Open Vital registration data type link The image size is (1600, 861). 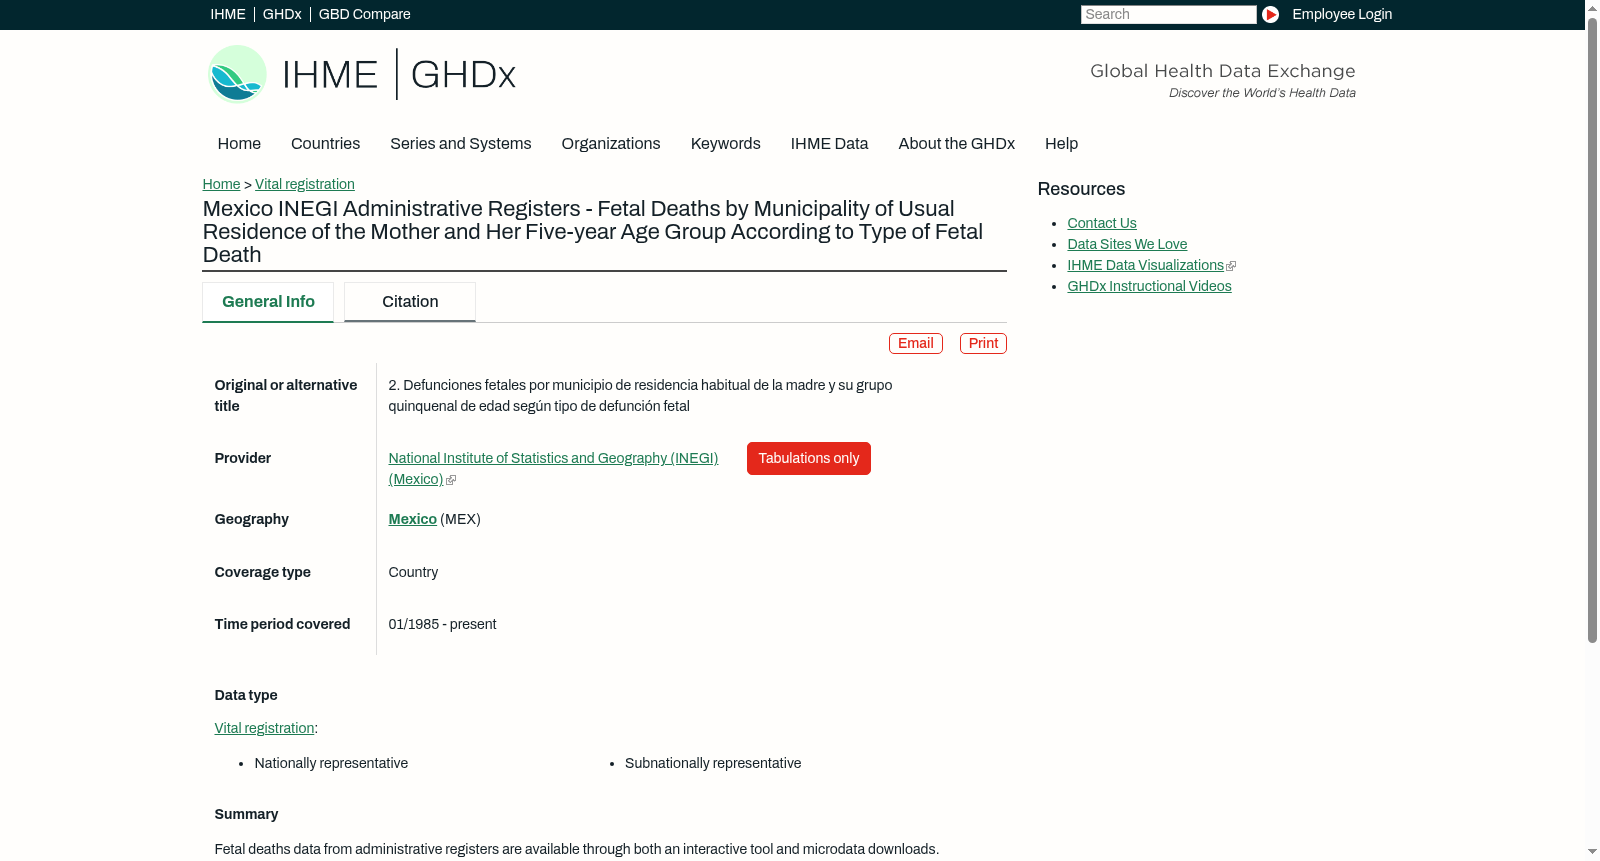tap(264, 728)
